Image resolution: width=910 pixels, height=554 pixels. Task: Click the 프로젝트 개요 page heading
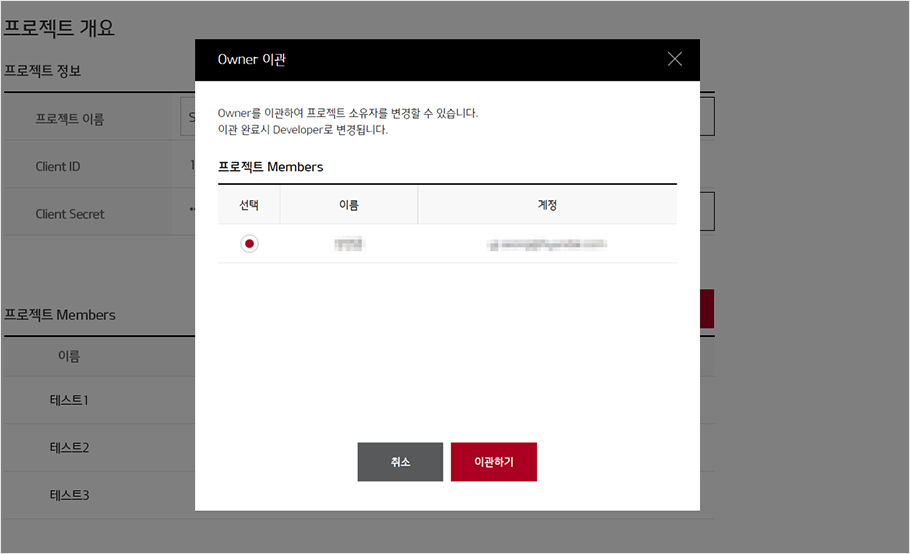58,28
